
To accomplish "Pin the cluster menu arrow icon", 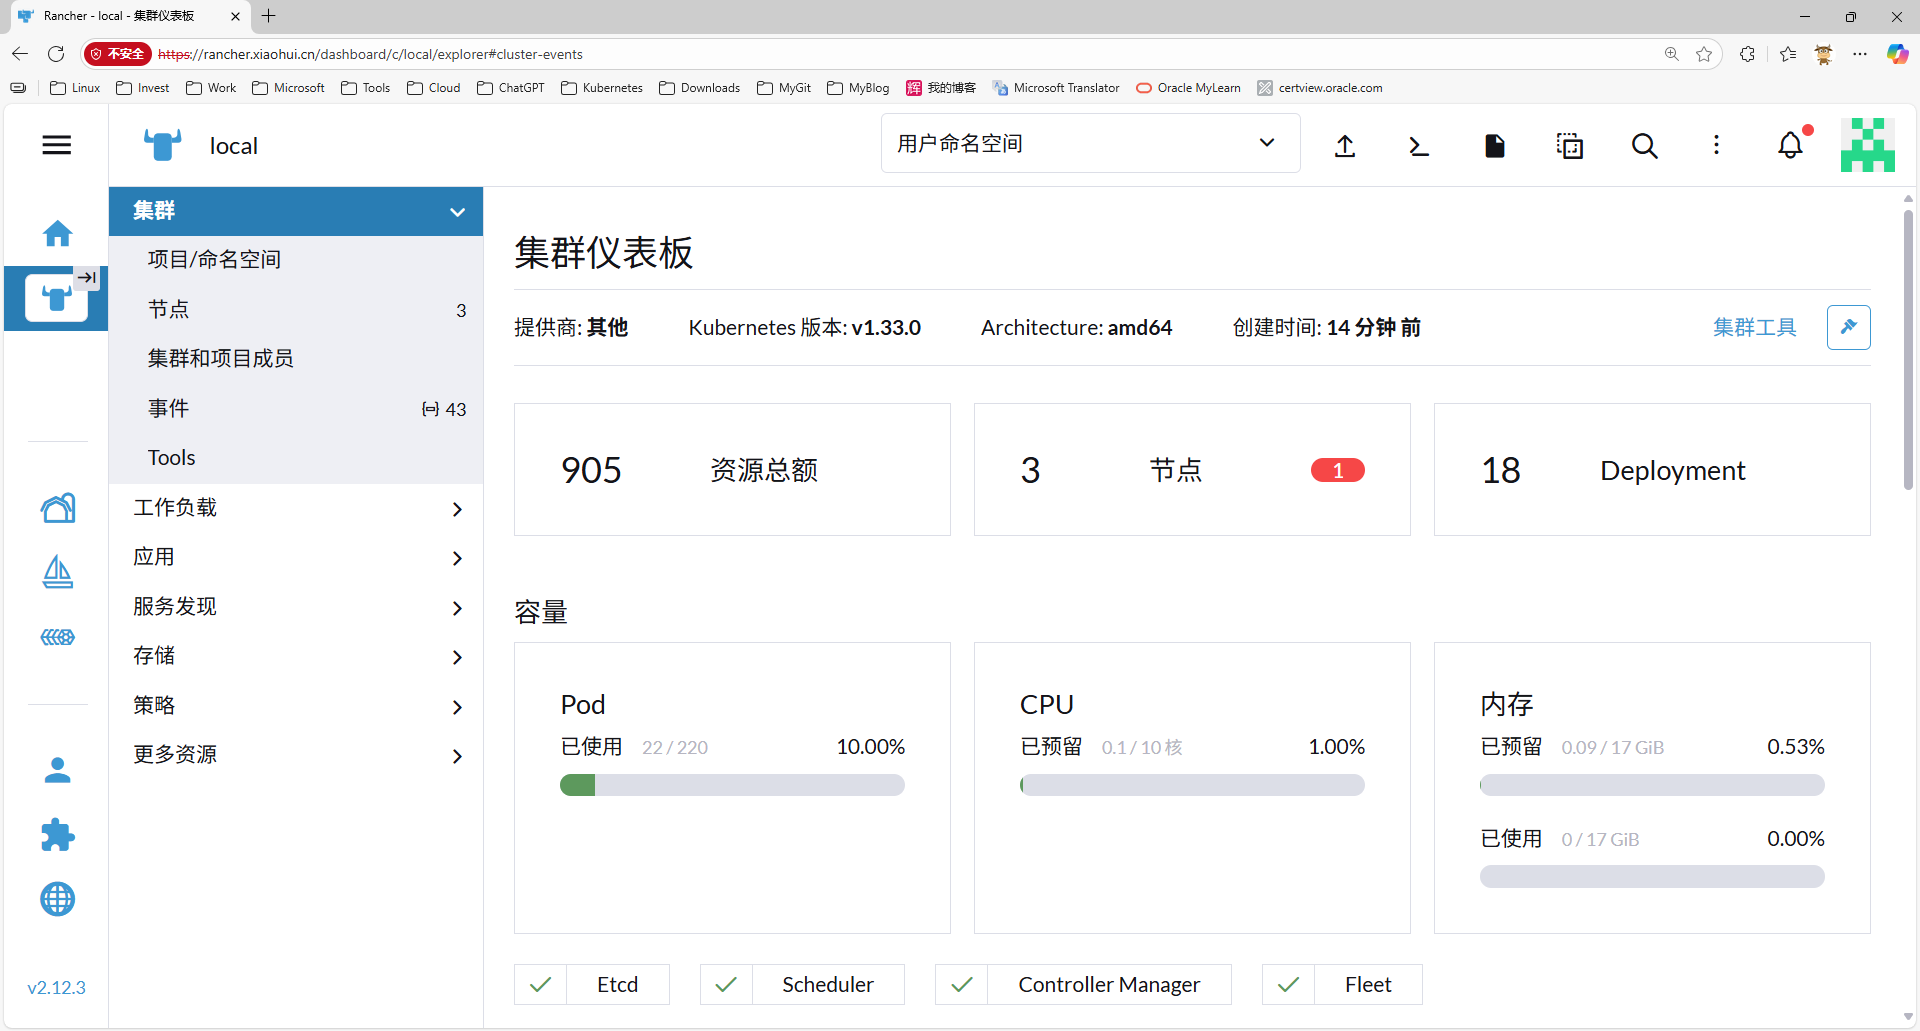I will click(x=88, y=278).
